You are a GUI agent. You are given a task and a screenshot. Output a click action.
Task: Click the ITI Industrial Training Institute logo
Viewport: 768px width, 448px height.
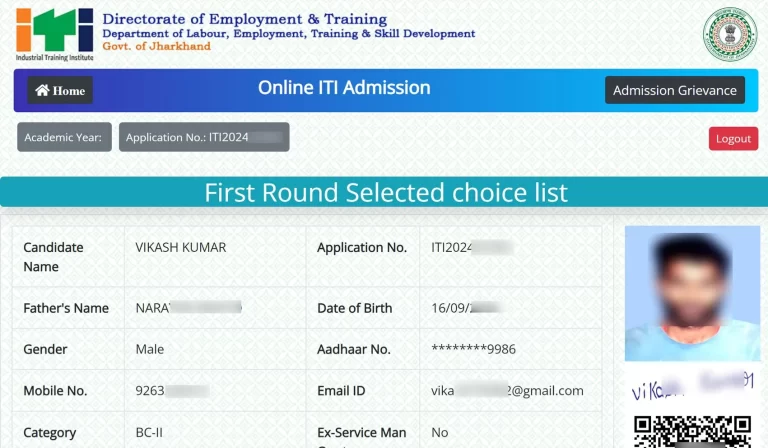coord(54,34)
